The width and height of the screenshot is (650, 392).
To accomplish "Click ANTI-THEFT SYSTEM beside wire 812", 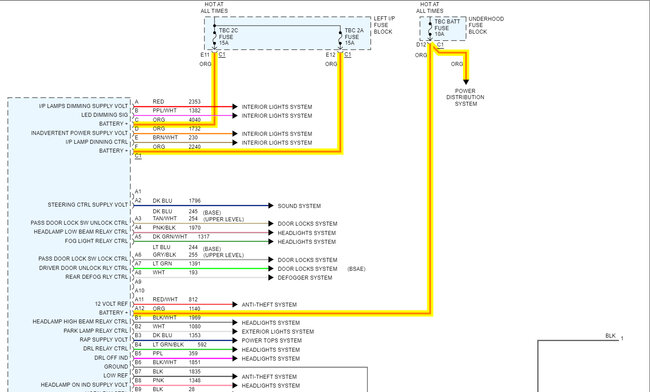I will pyautogui.click(x=269, y=305).
